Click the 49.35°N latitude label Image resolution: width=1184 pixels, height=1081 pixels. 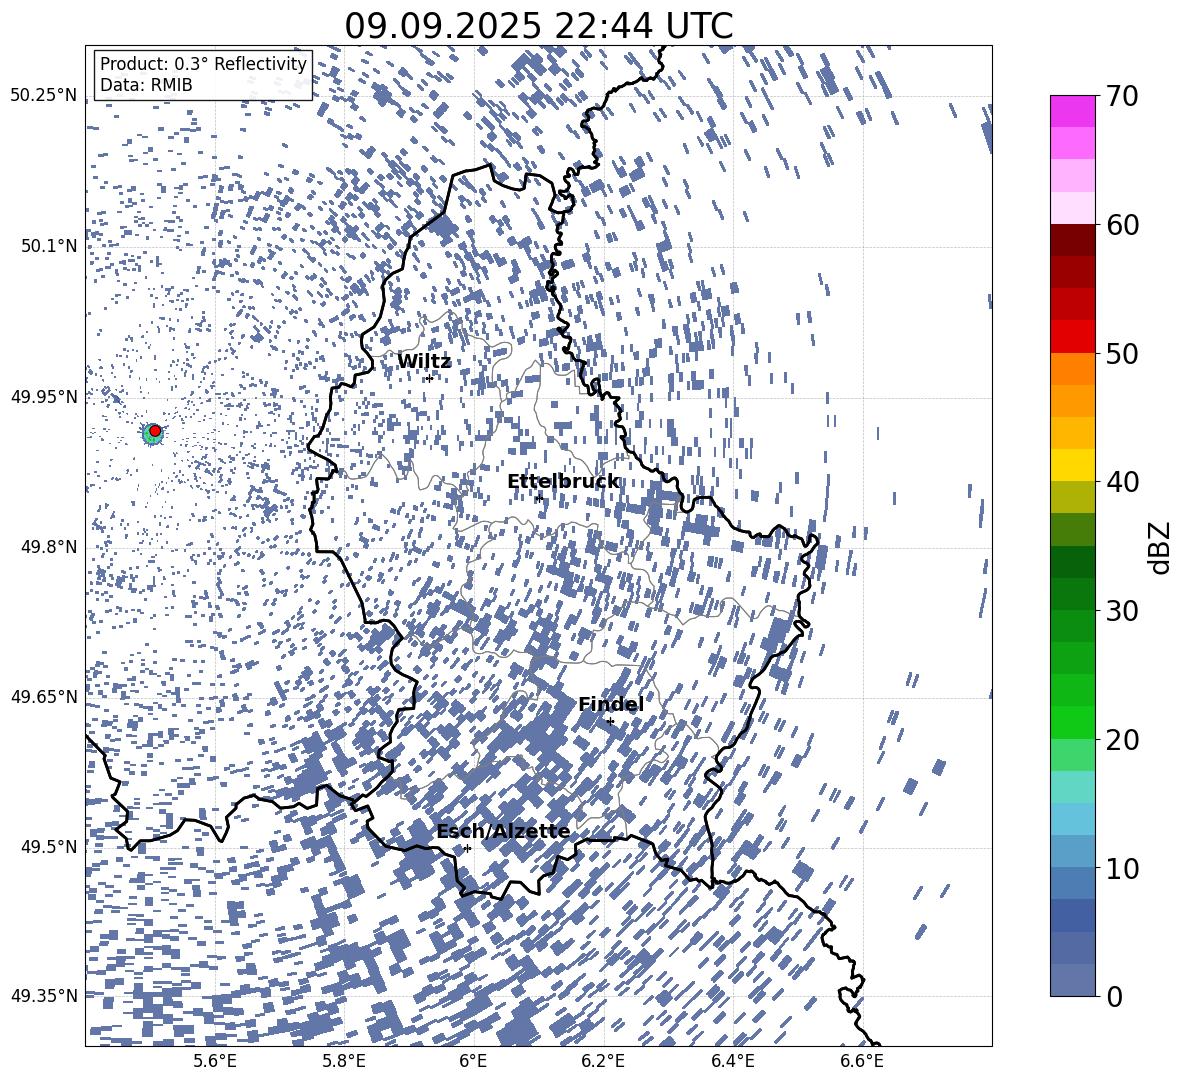[44, 996]
